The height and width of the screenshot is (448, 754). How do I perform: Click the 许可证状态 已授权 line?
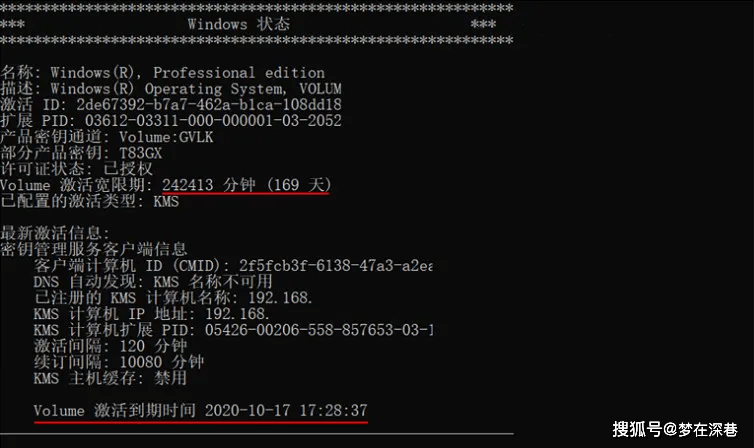pos(76,169)
